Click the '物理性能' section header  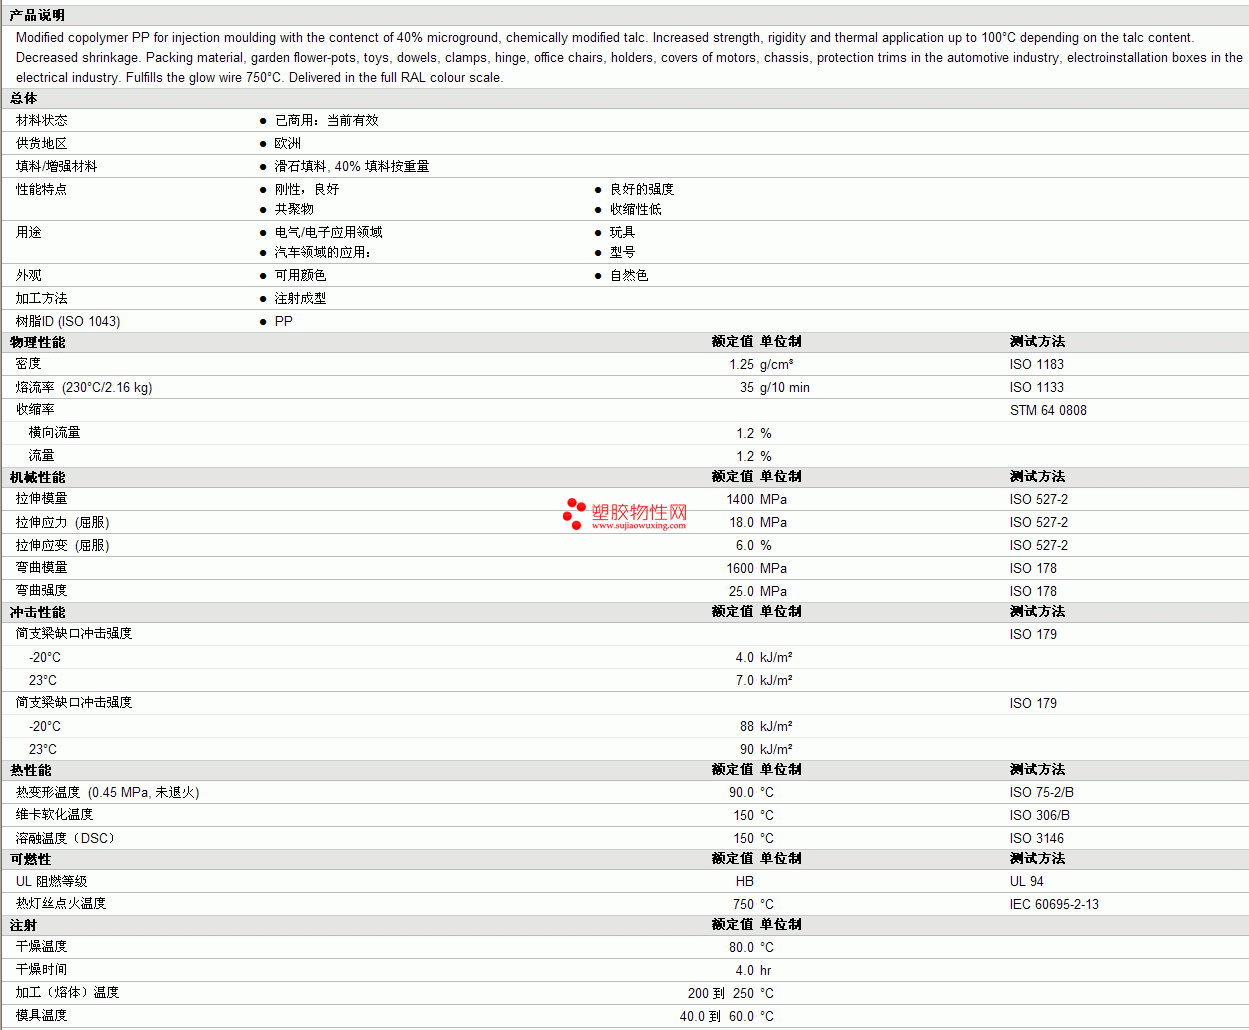pos(38,342)
